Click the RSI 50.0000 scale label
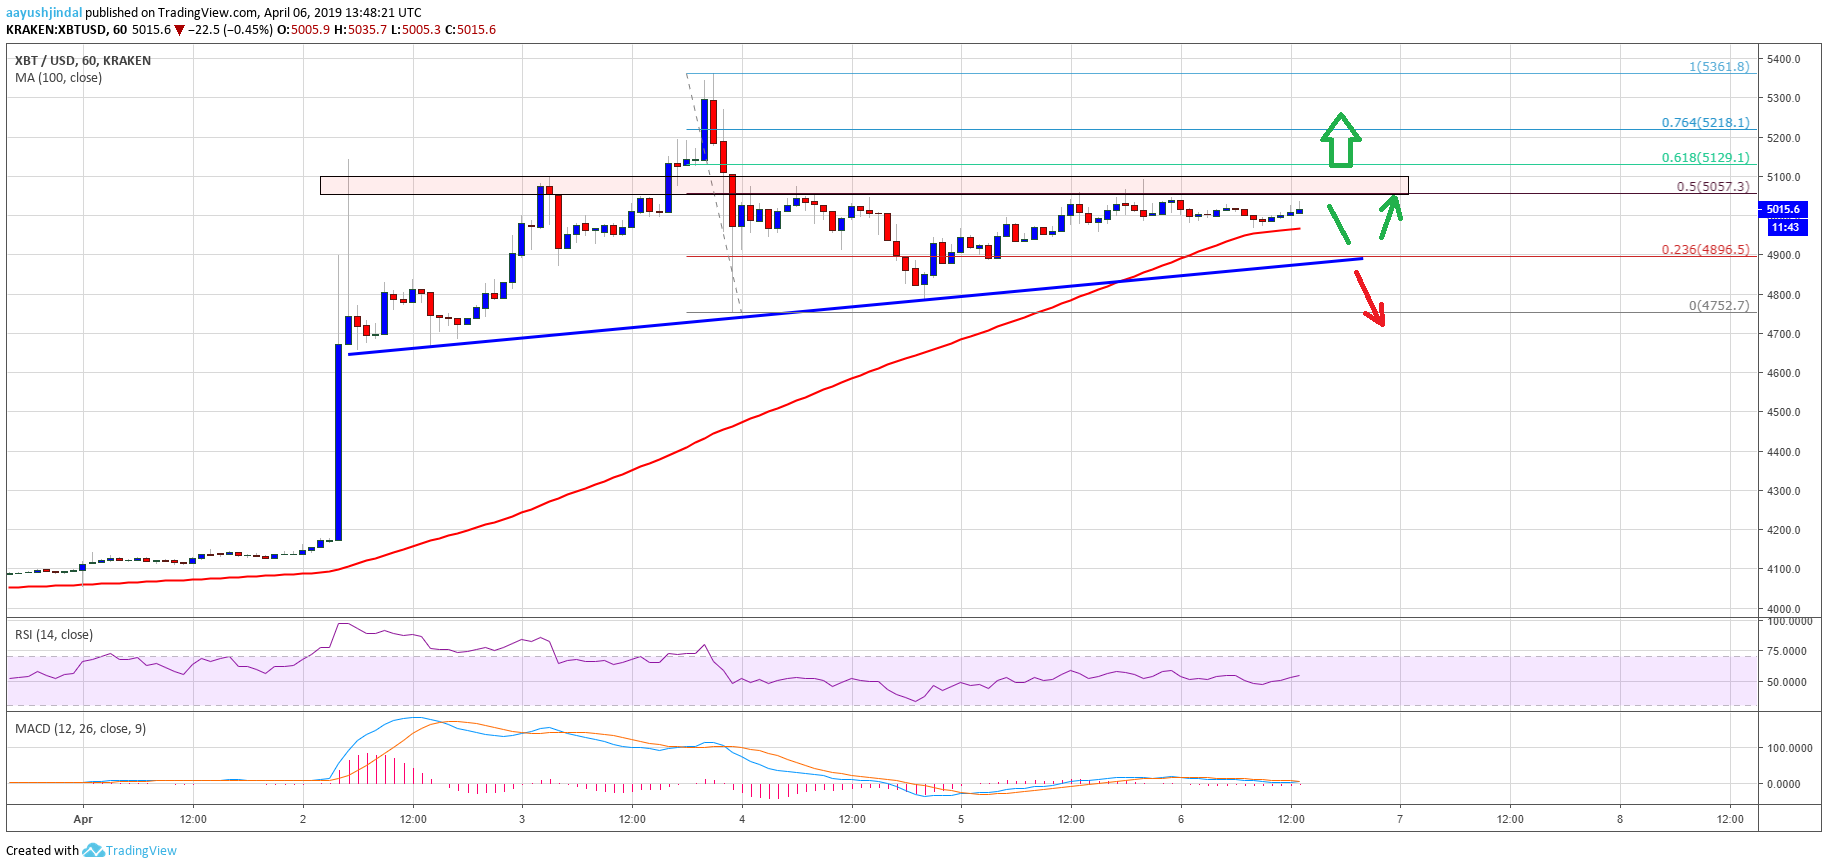This screenshot has width=1828, height=868. (1787, 682)
